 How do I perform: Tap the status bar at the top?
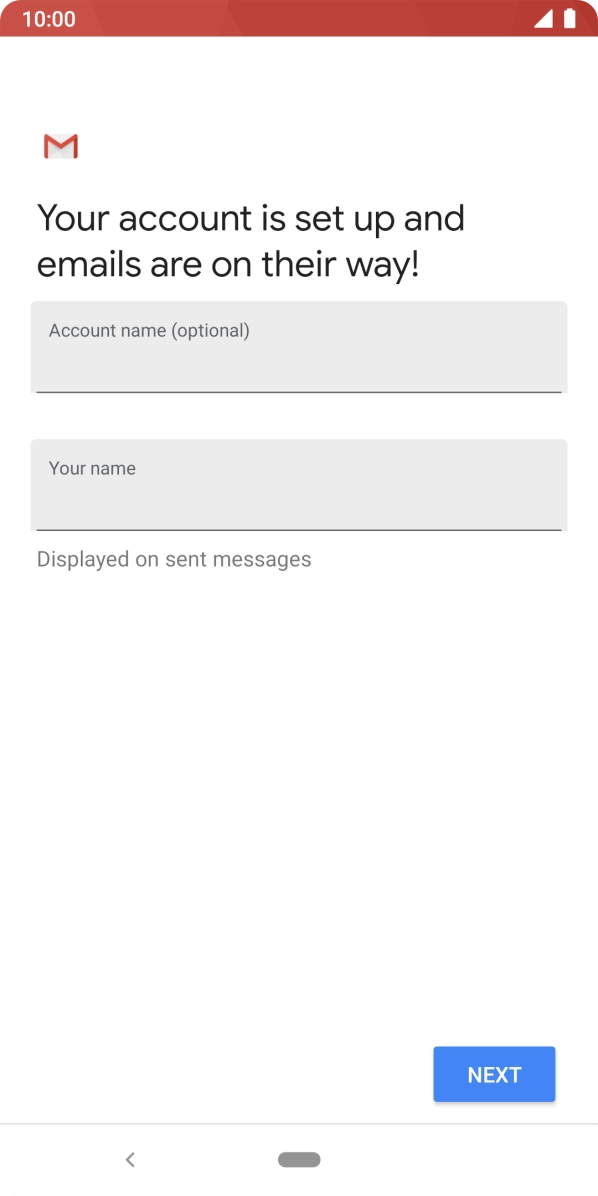point(299,18)
